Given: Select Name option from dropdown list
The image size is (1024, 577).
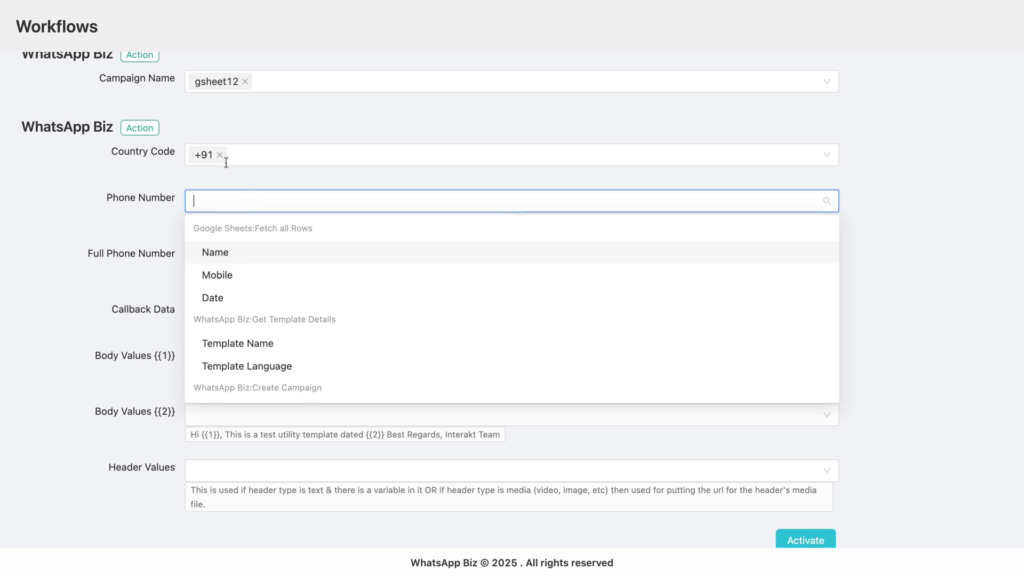Looking at the screenshot, I should 512,253.
